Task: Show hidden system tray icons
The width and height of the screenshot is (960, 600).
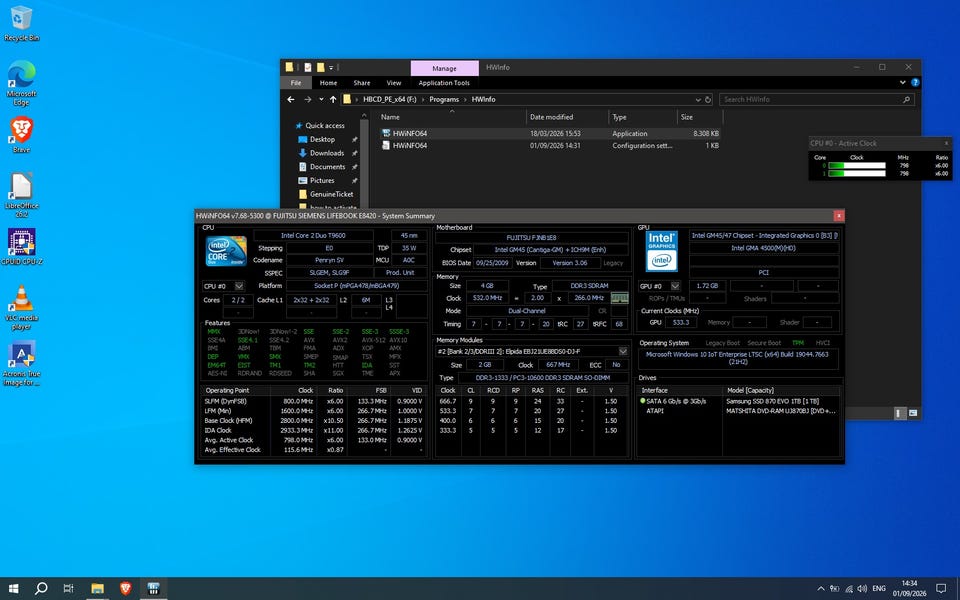Action: point(820,588)
